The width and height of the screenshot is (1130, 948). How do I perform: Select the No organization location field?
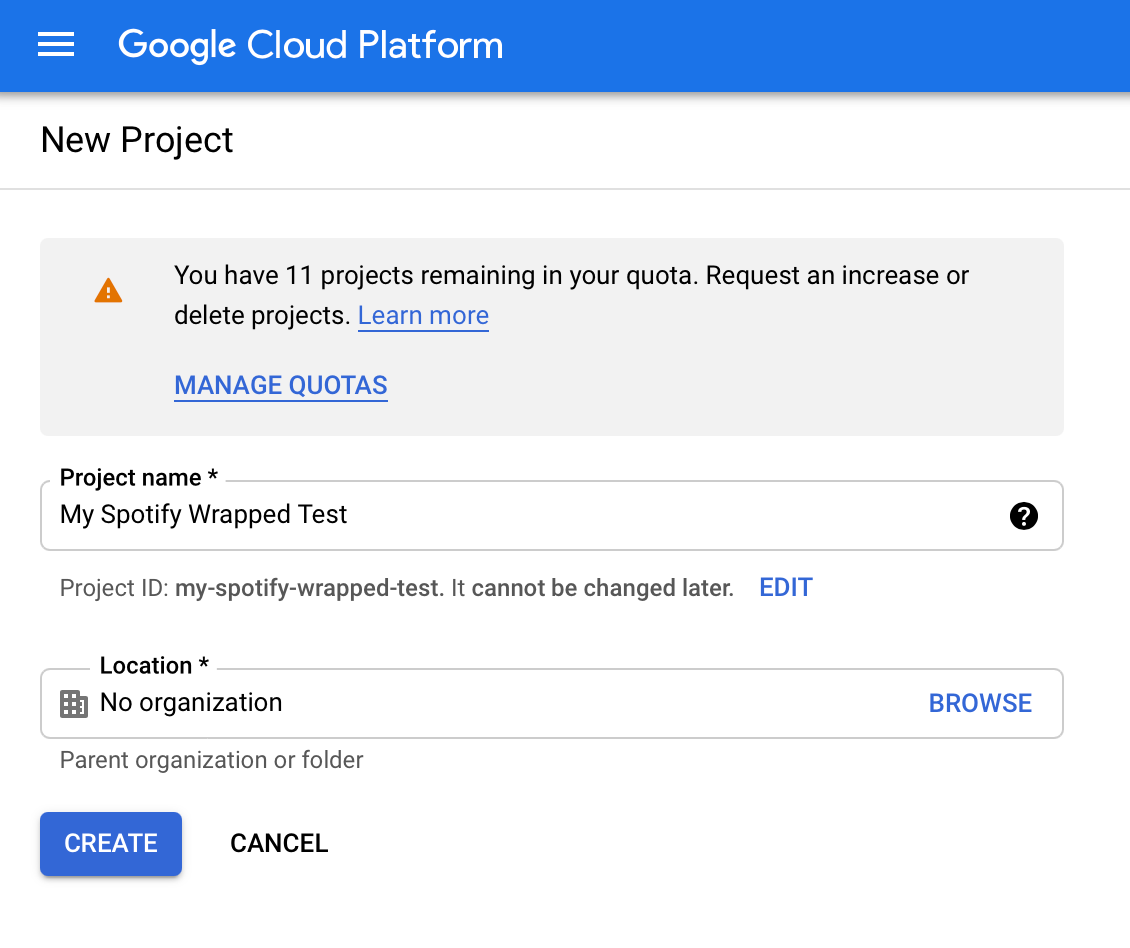coord(191,703)
